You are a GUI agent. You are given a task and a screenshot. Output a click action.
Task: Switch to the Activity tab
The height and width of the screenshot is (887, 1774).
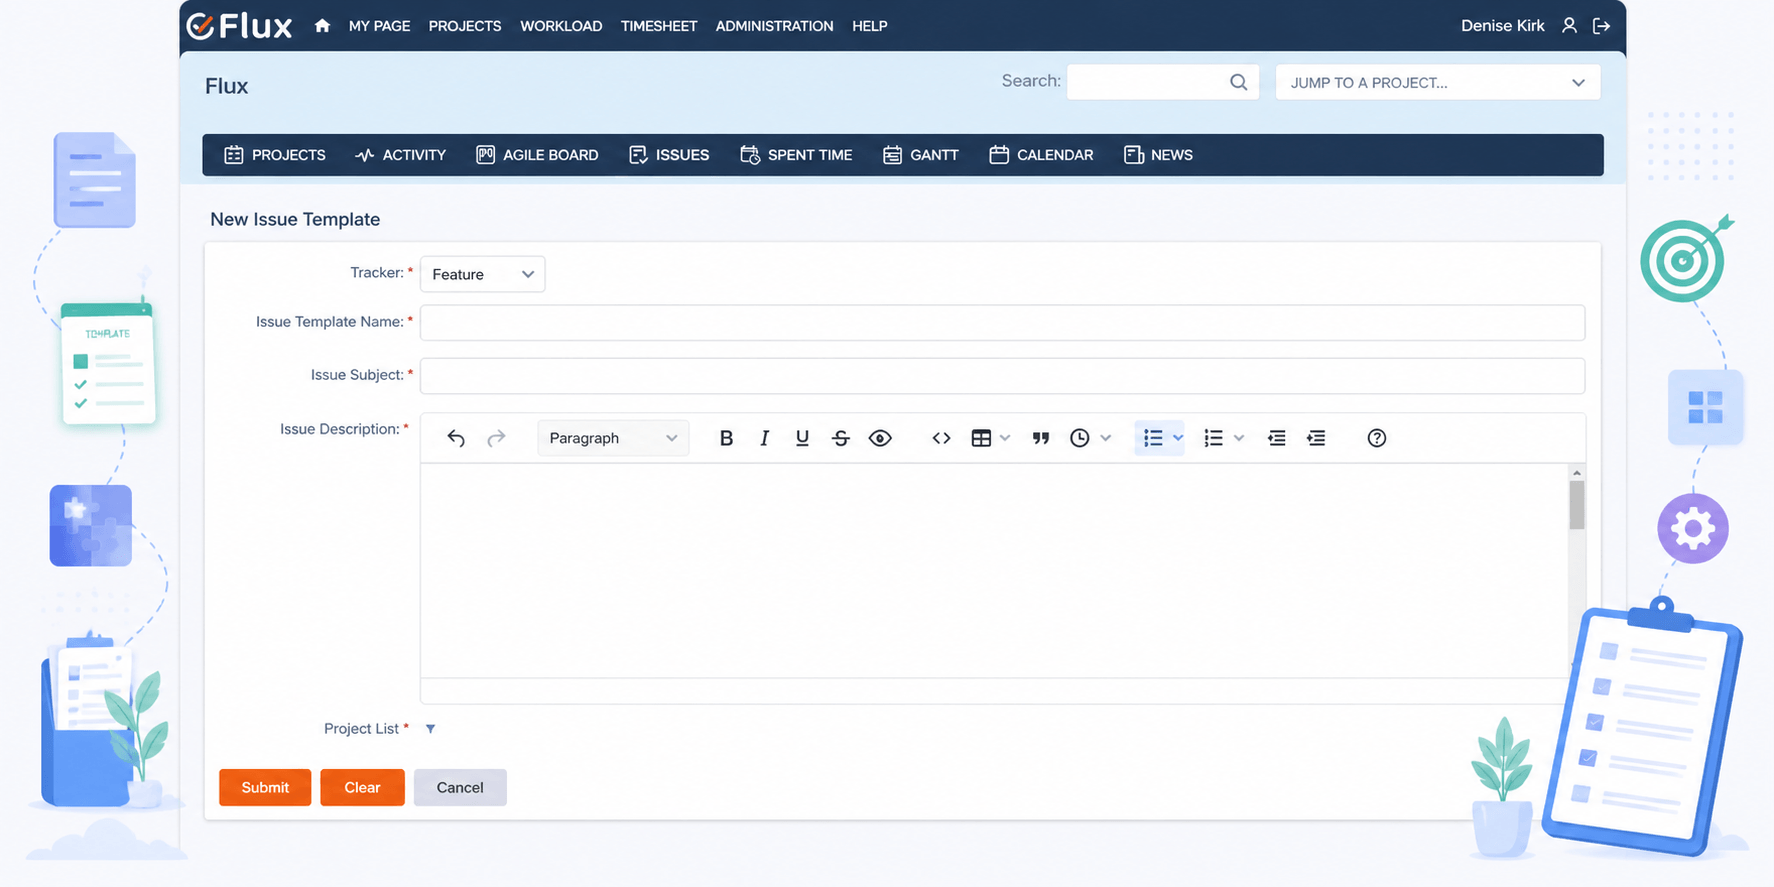click(x=400, y=155)
